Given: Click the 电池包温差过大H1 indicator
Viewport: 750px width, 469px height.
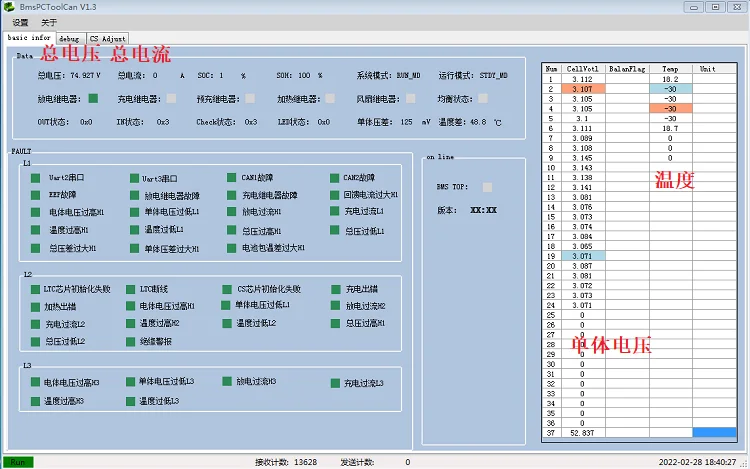Looking at the screenshot, I should click(231, 247).
